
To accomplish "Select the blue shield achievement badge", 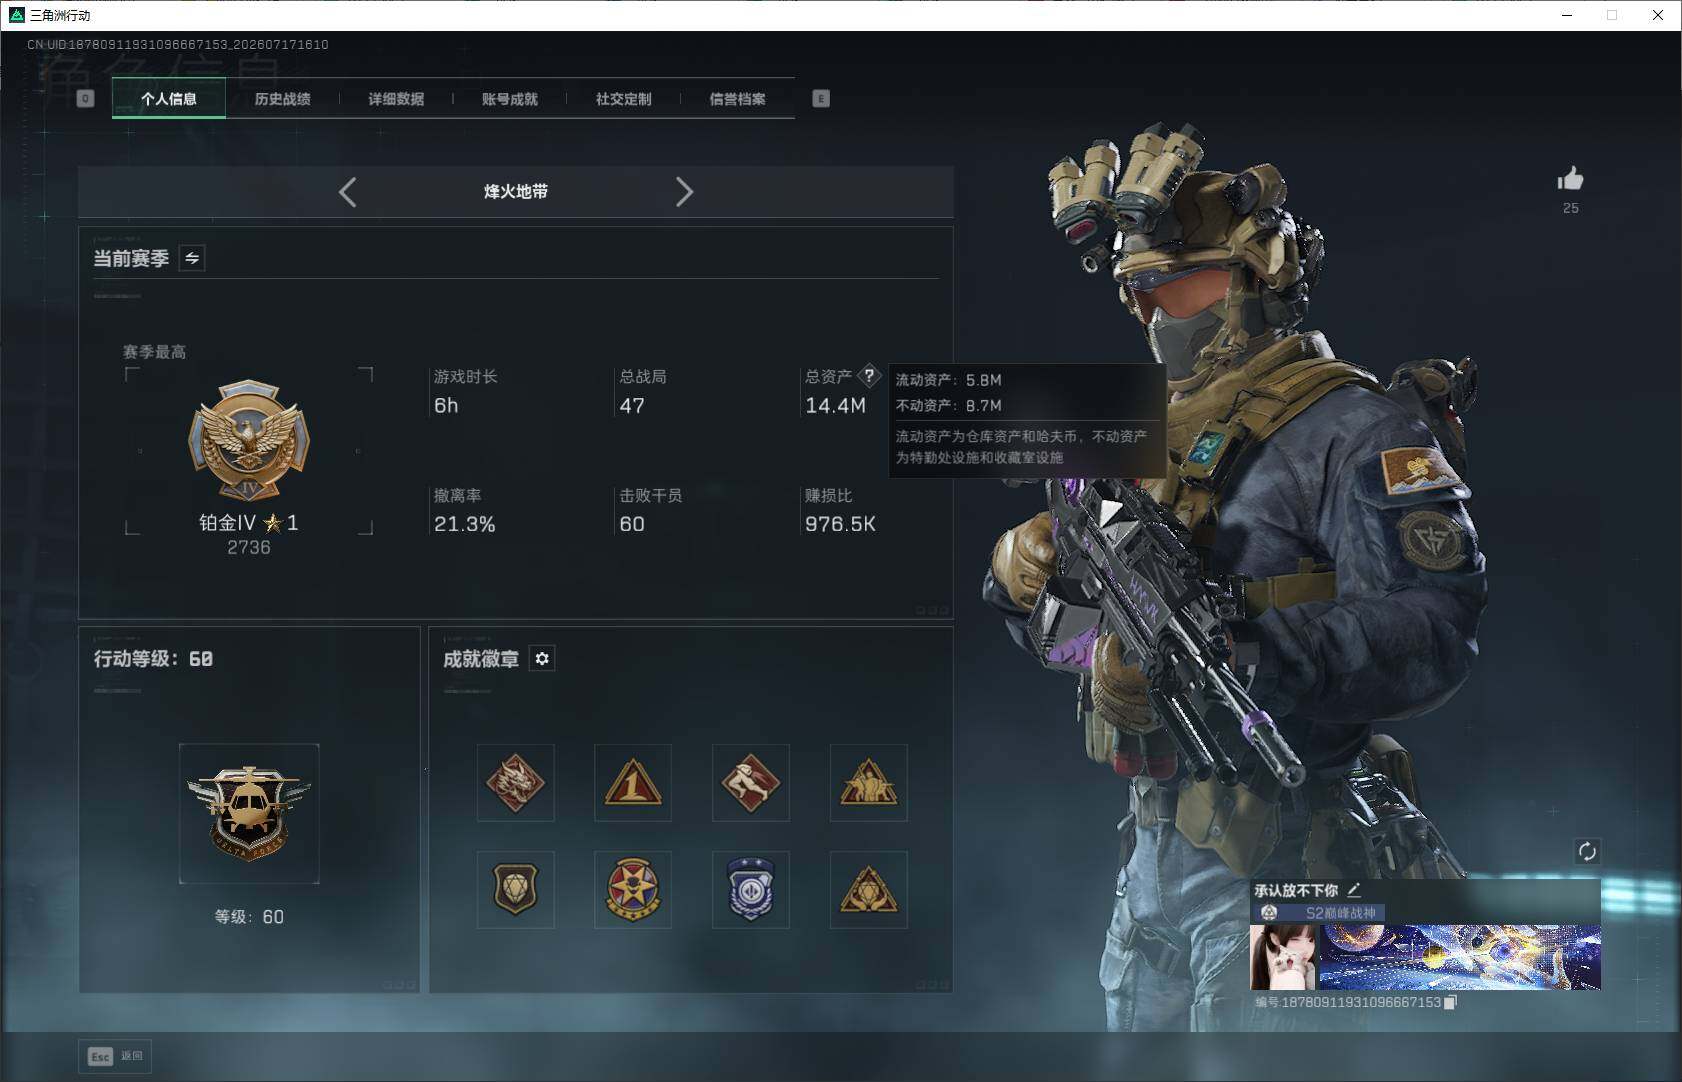I will (x=751, y=890).
